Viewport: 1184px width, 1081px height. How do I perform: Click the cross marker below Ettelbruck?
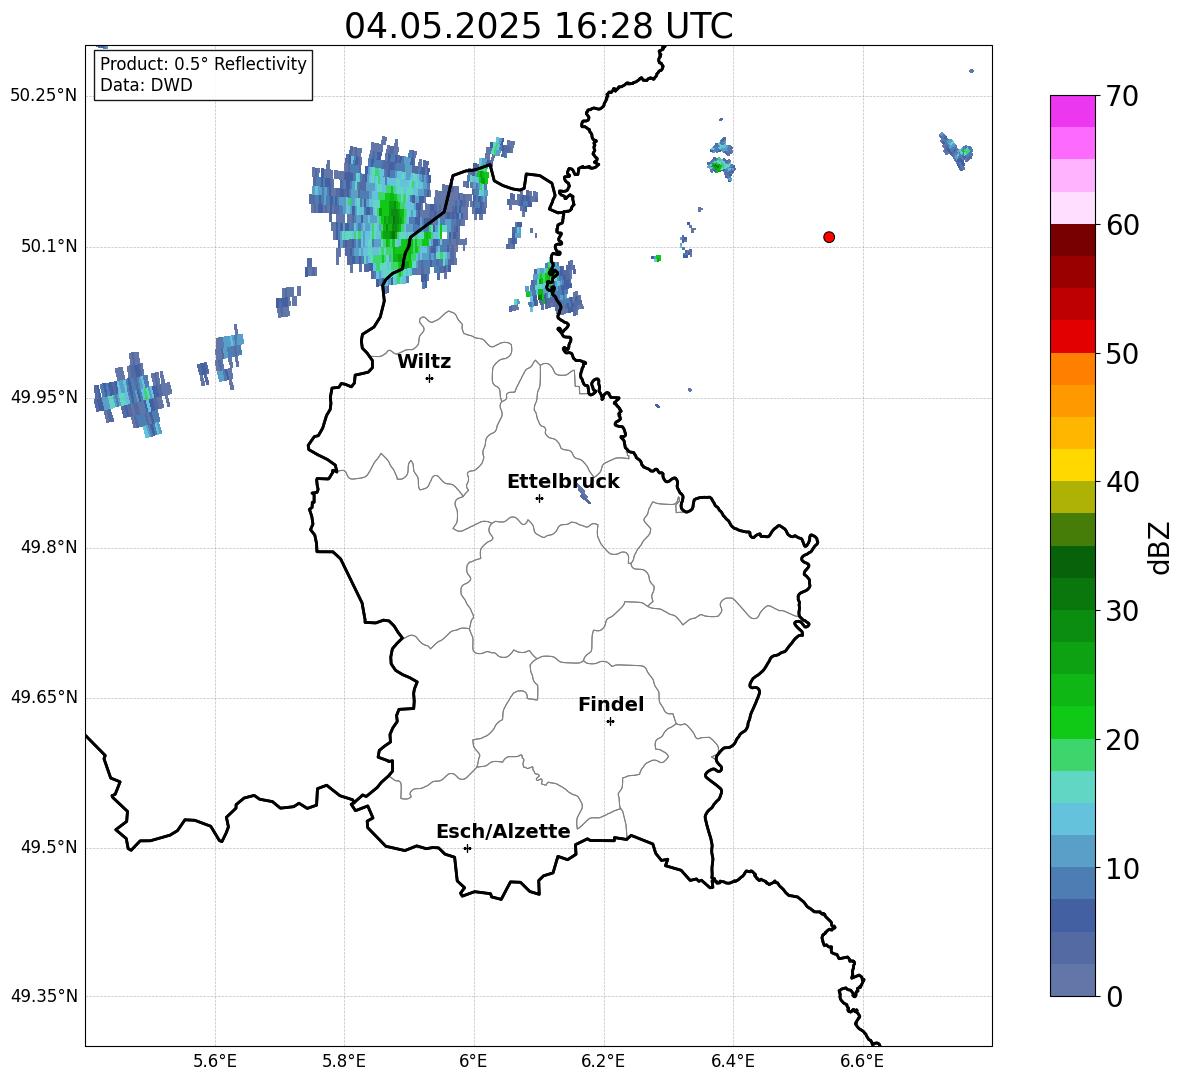pos(539,498)
